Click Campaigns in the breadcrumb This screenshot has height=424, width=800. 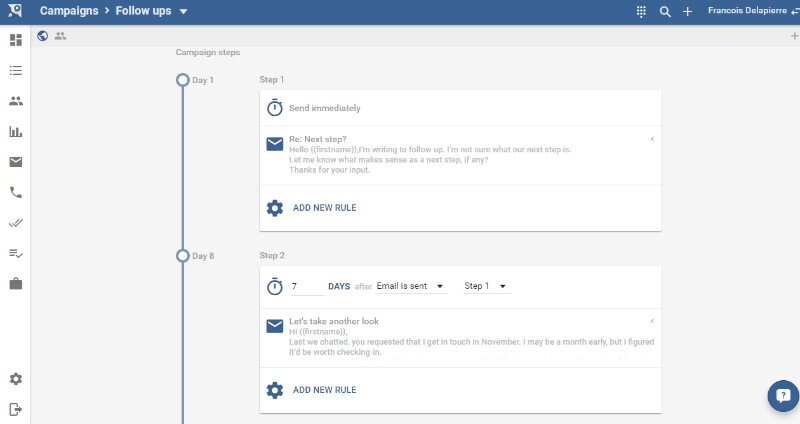click(69, 11)
